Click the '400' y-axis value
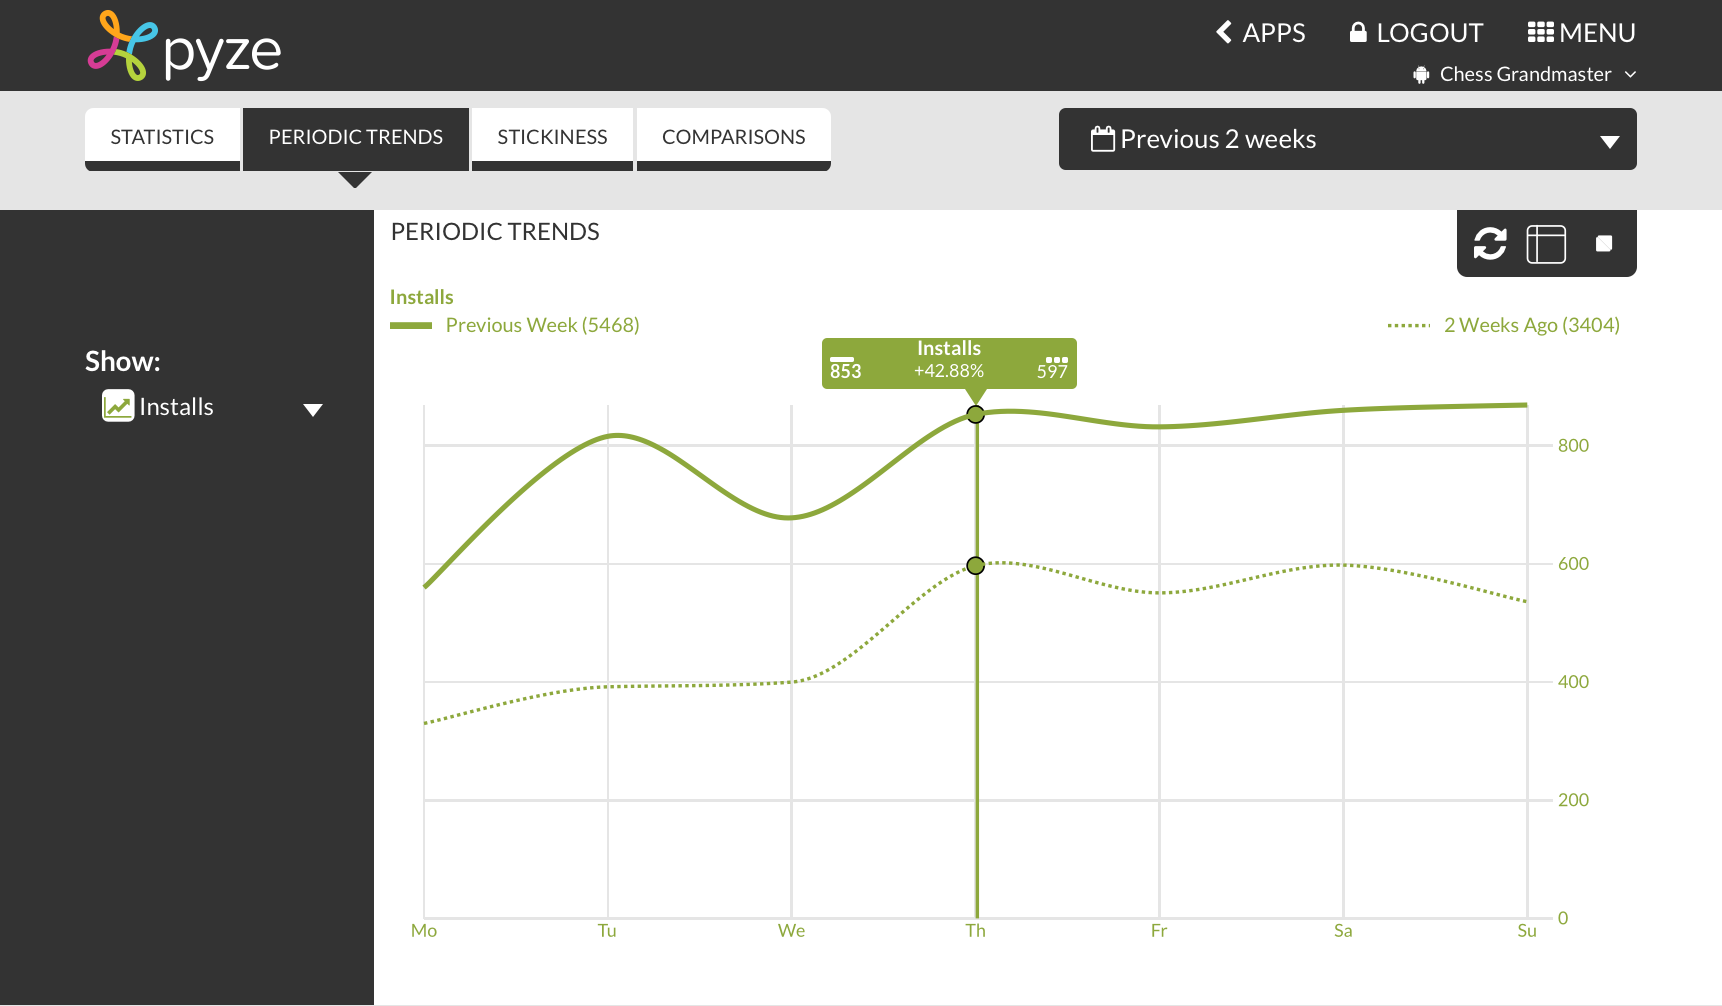Screen dimensions: 1722x1006 pos(1573,682)
